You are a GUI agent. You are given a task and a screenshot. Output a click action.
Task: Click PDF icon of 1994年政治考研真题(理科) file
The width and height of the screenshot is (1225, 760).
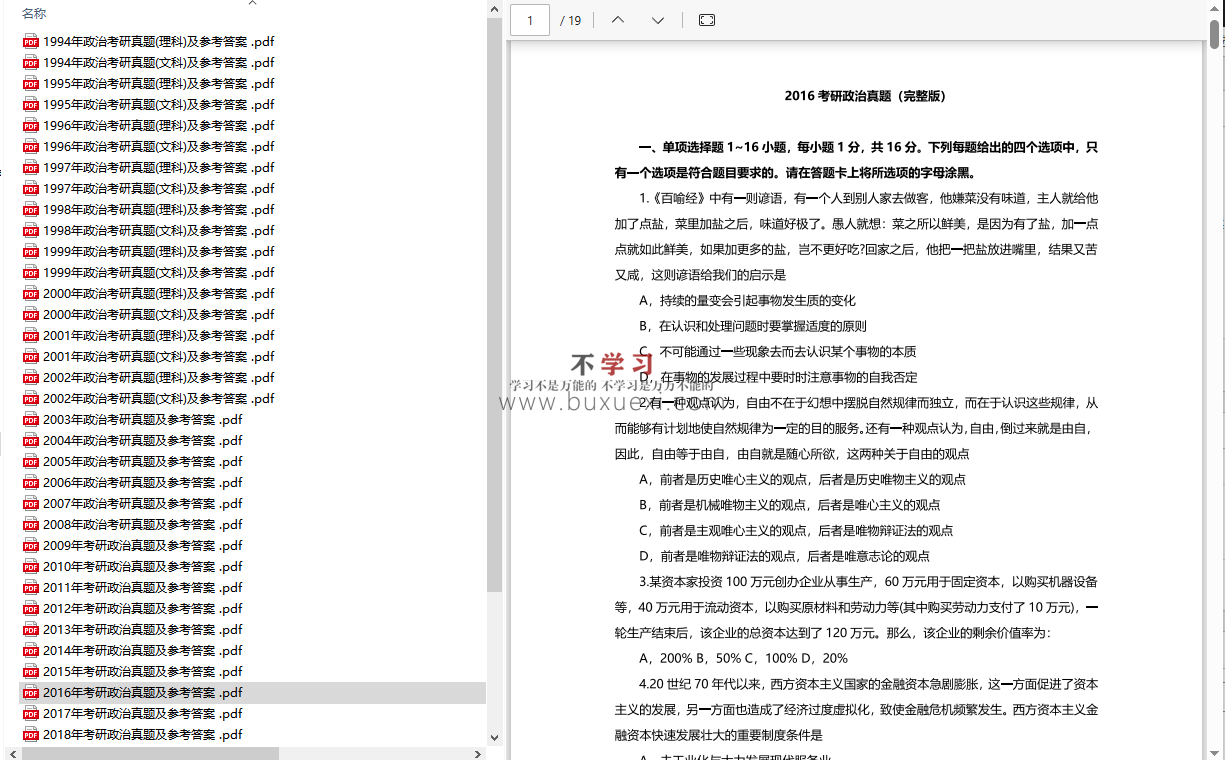point(30,42)
